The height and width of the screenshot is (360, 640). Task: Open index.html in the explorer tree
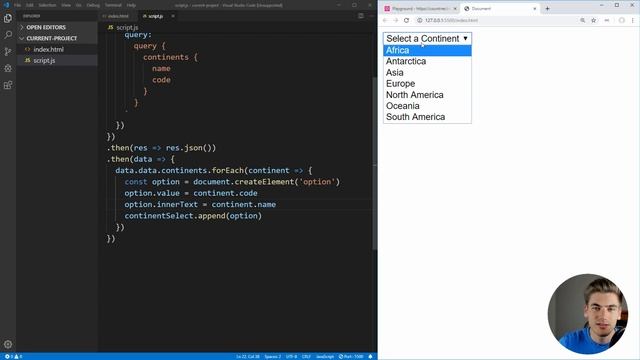click(x=57, y=49)
